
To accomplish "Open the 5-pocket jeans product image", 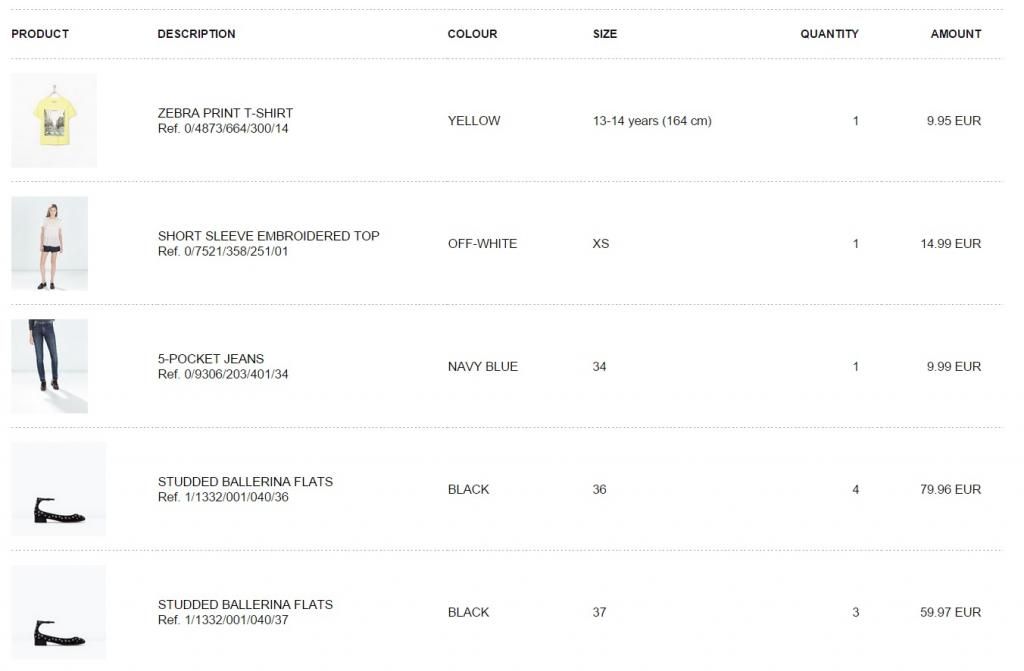I will click(49, 365).
